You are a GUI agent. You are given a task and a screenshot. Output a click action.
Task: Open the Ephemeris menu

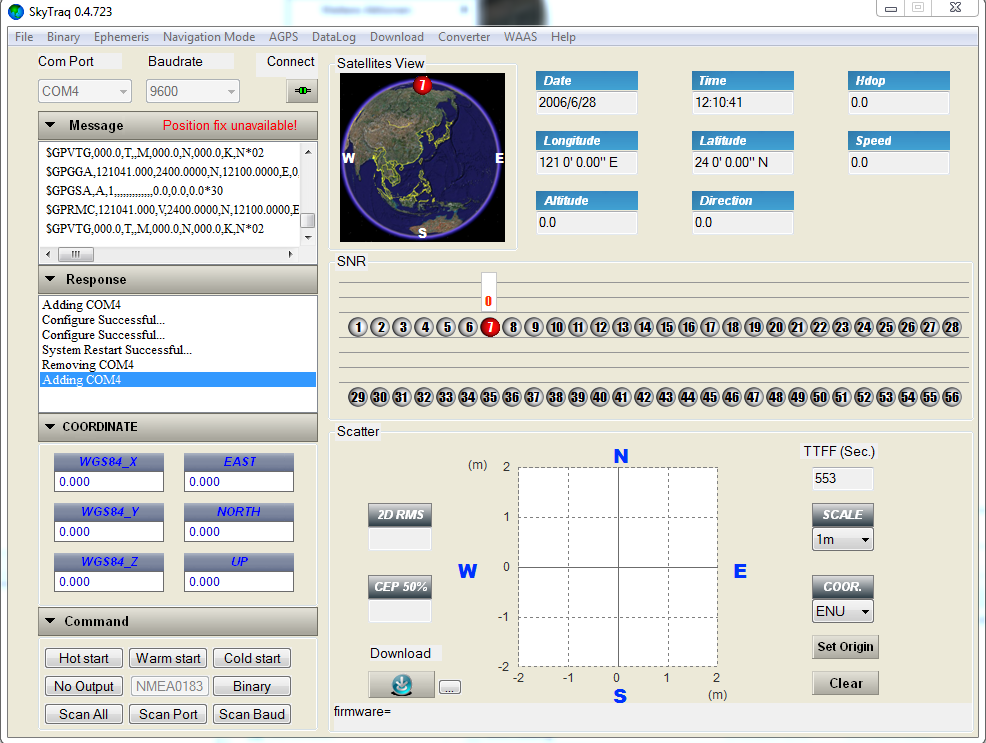coord(121,37)
